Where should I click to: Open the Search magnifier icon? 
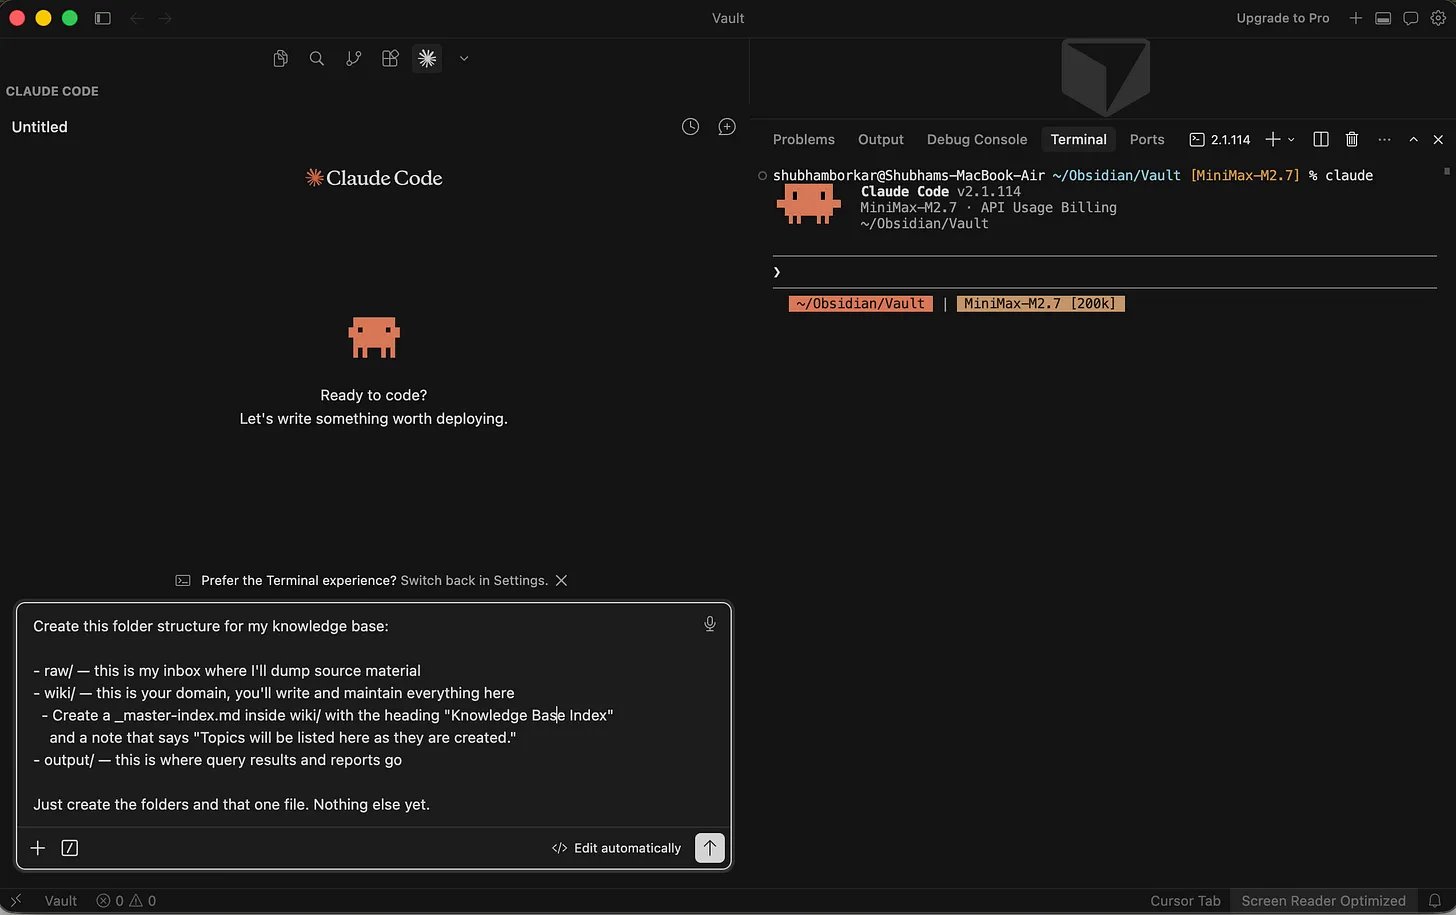tap(317, 59)
